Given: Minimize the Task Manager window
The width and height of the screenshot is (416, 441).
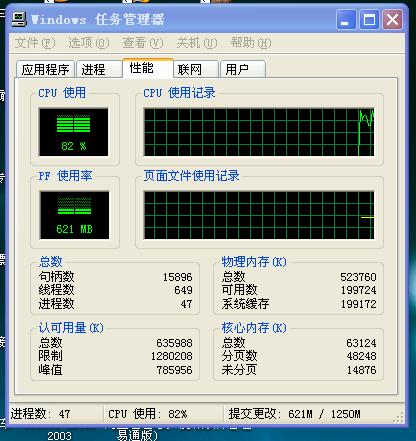Looking at the screenshot, I should point(346,20).
